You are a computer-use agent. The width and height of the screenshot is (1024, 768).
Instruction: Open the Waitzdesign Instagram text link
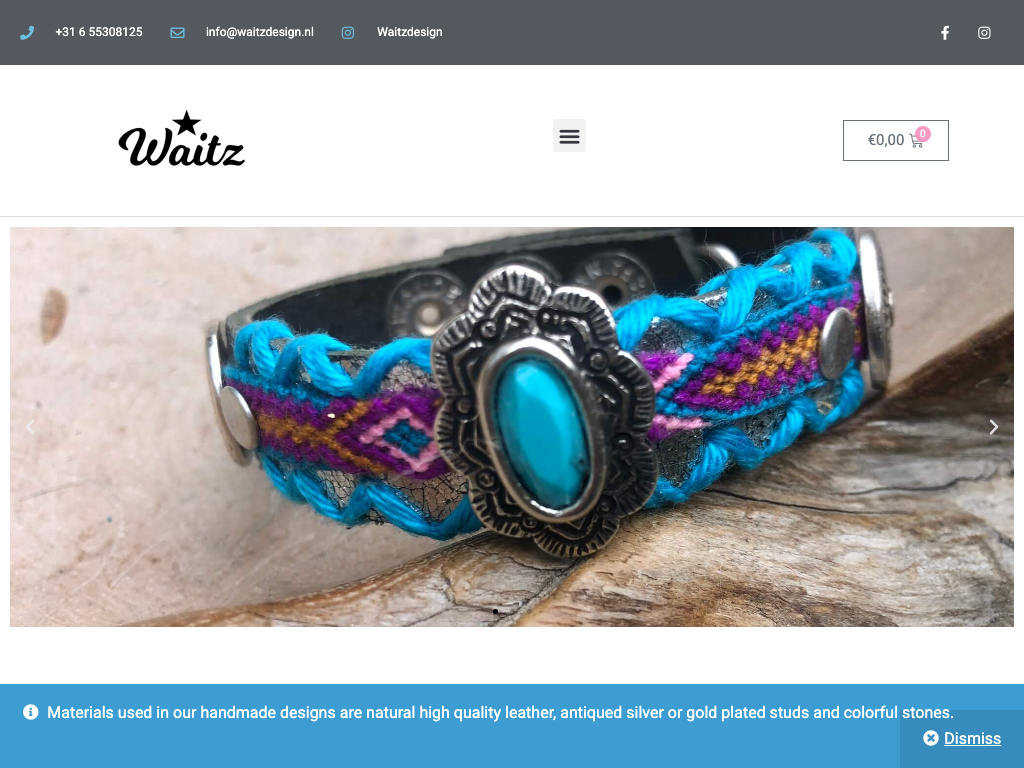tap(409, 32)
